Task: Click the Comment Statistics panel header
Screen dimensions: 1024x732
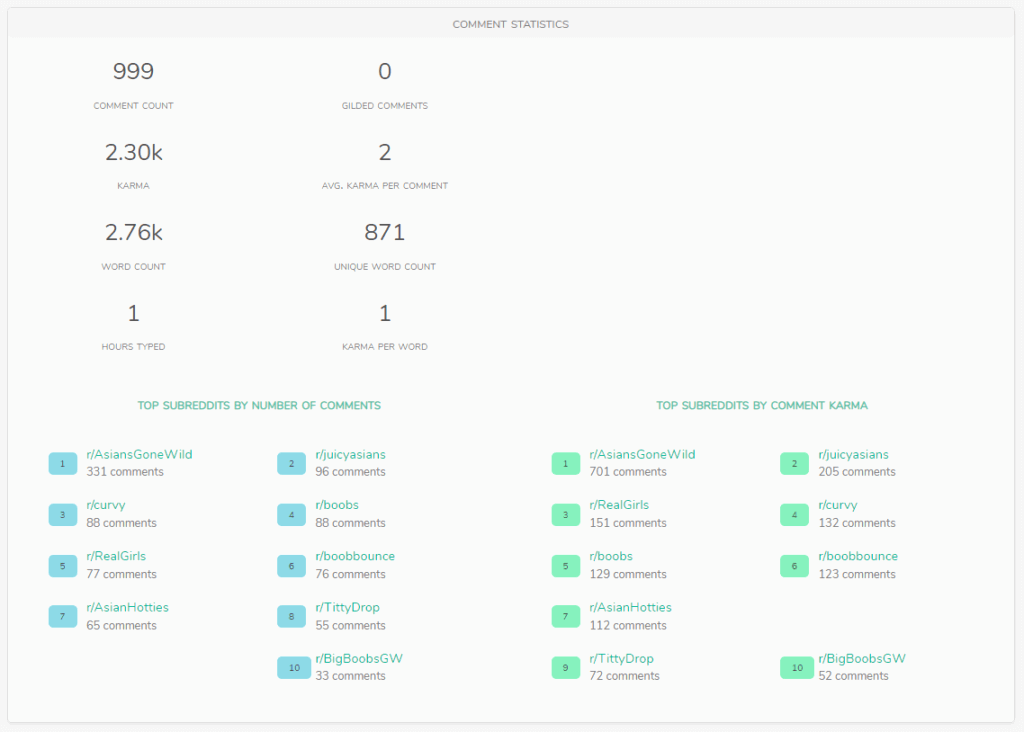Action: click(x=511, y=24)
